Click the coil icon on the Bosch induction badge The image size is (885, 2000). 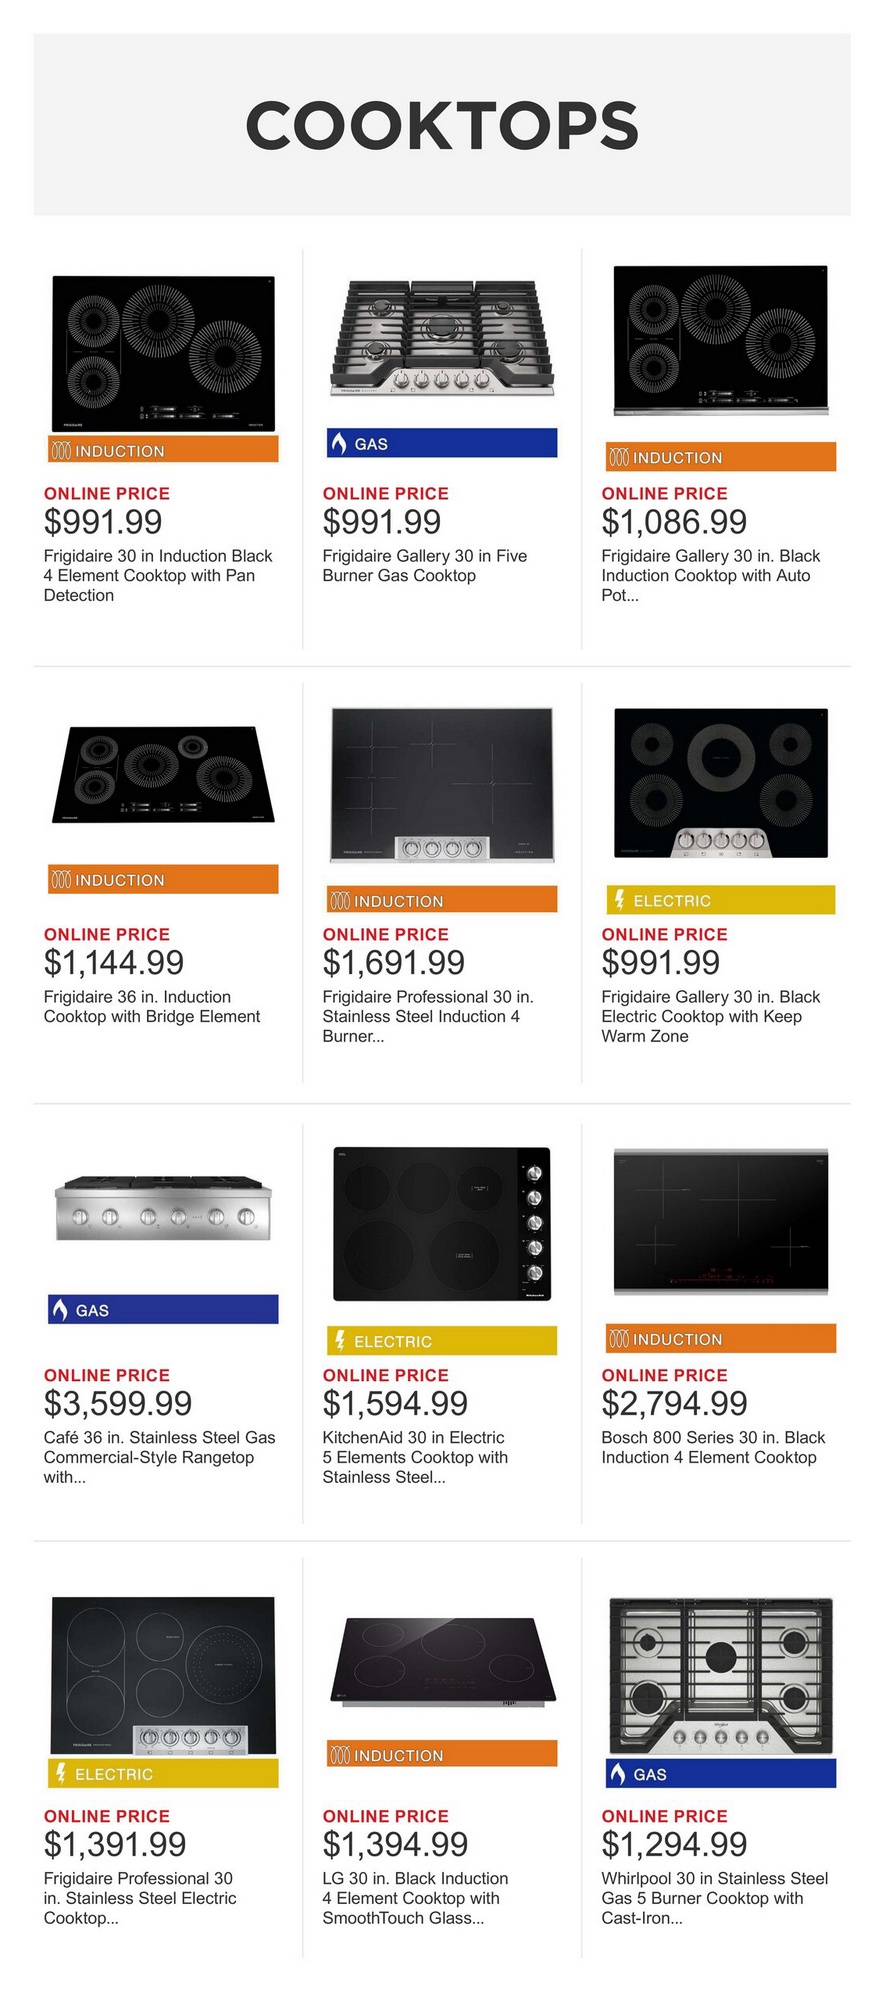[x=619, y=1339]
